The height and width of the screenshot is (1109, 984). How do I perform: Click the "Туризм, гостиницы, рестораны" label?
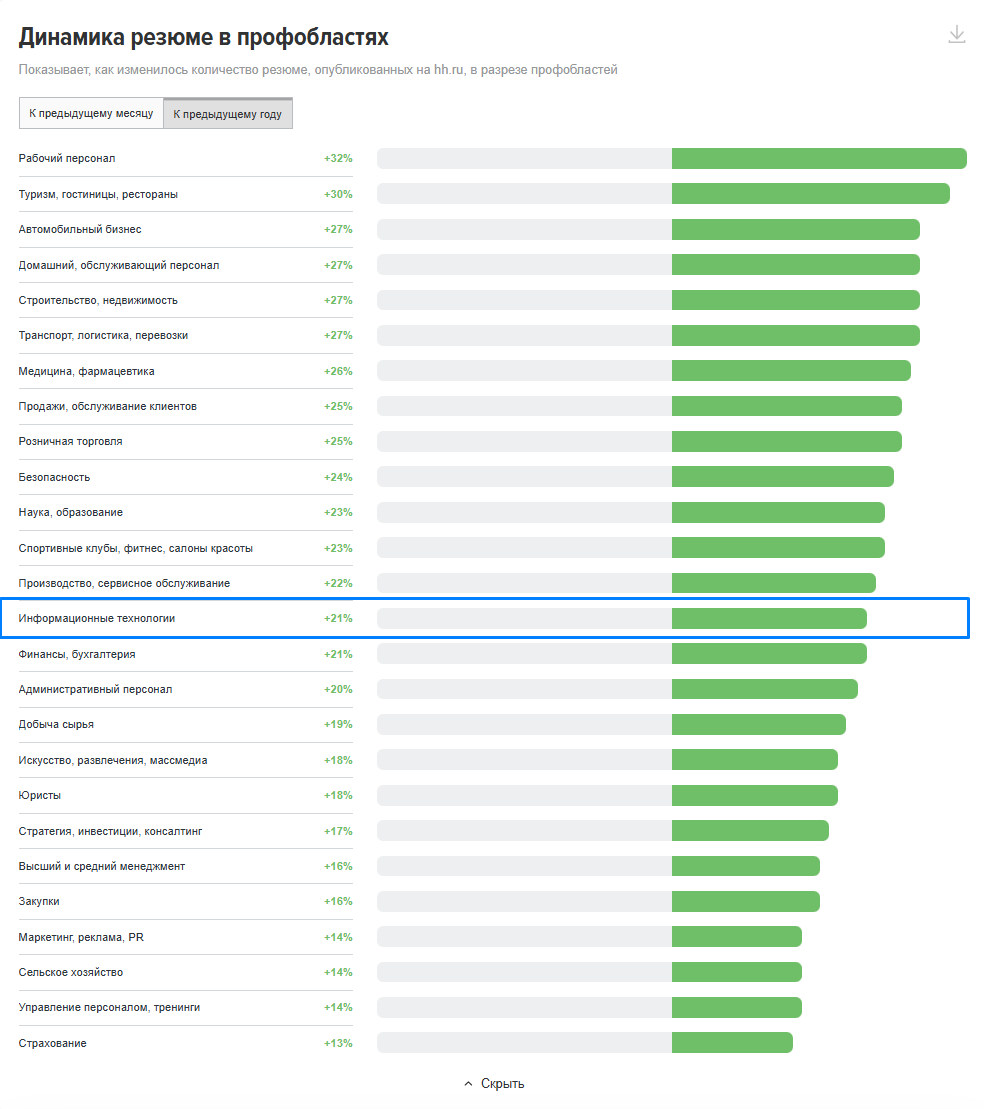pos(98,194)
